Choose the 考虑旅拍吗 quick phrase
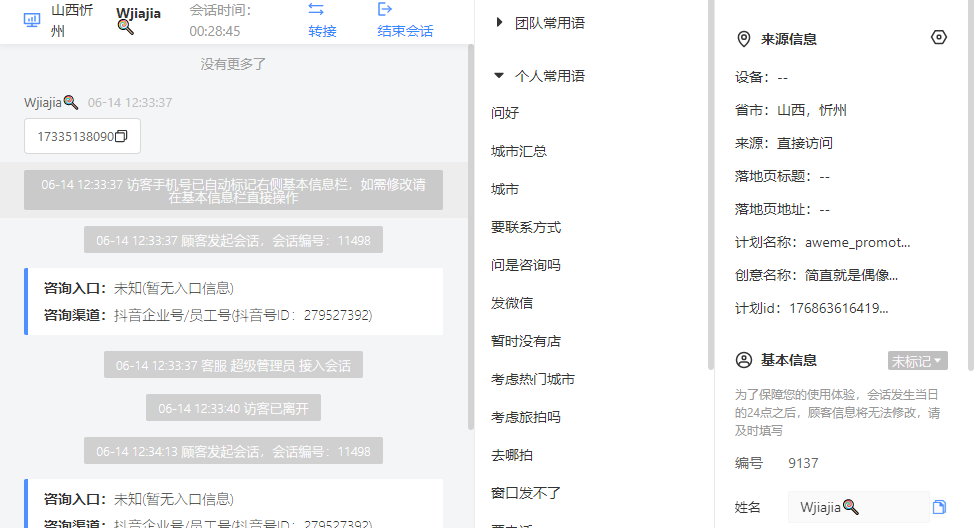This screenshot has height=528, width=974. (526, 417)
